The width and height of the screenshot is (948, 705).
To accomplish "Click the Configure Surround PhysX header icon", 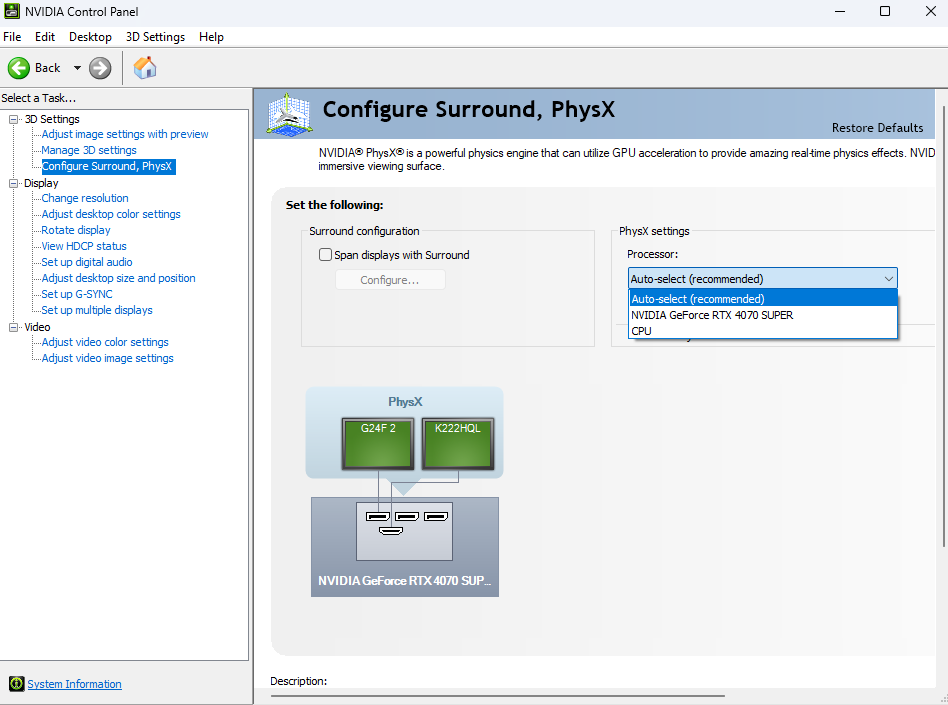I will pyautogui.click(x=290, y=114).
